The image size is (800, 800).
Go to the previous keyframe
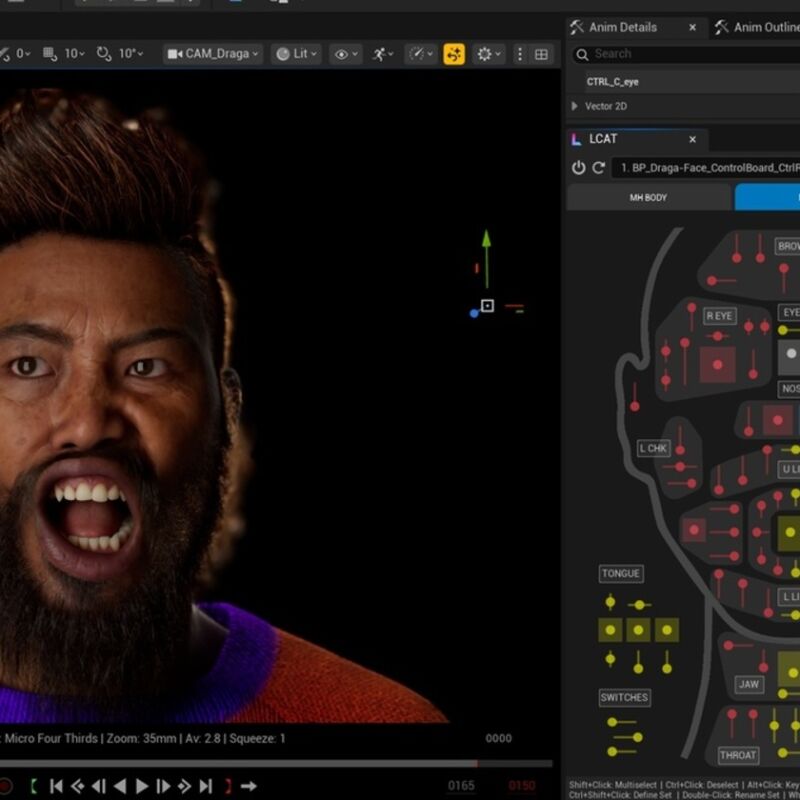click(78, 786)
